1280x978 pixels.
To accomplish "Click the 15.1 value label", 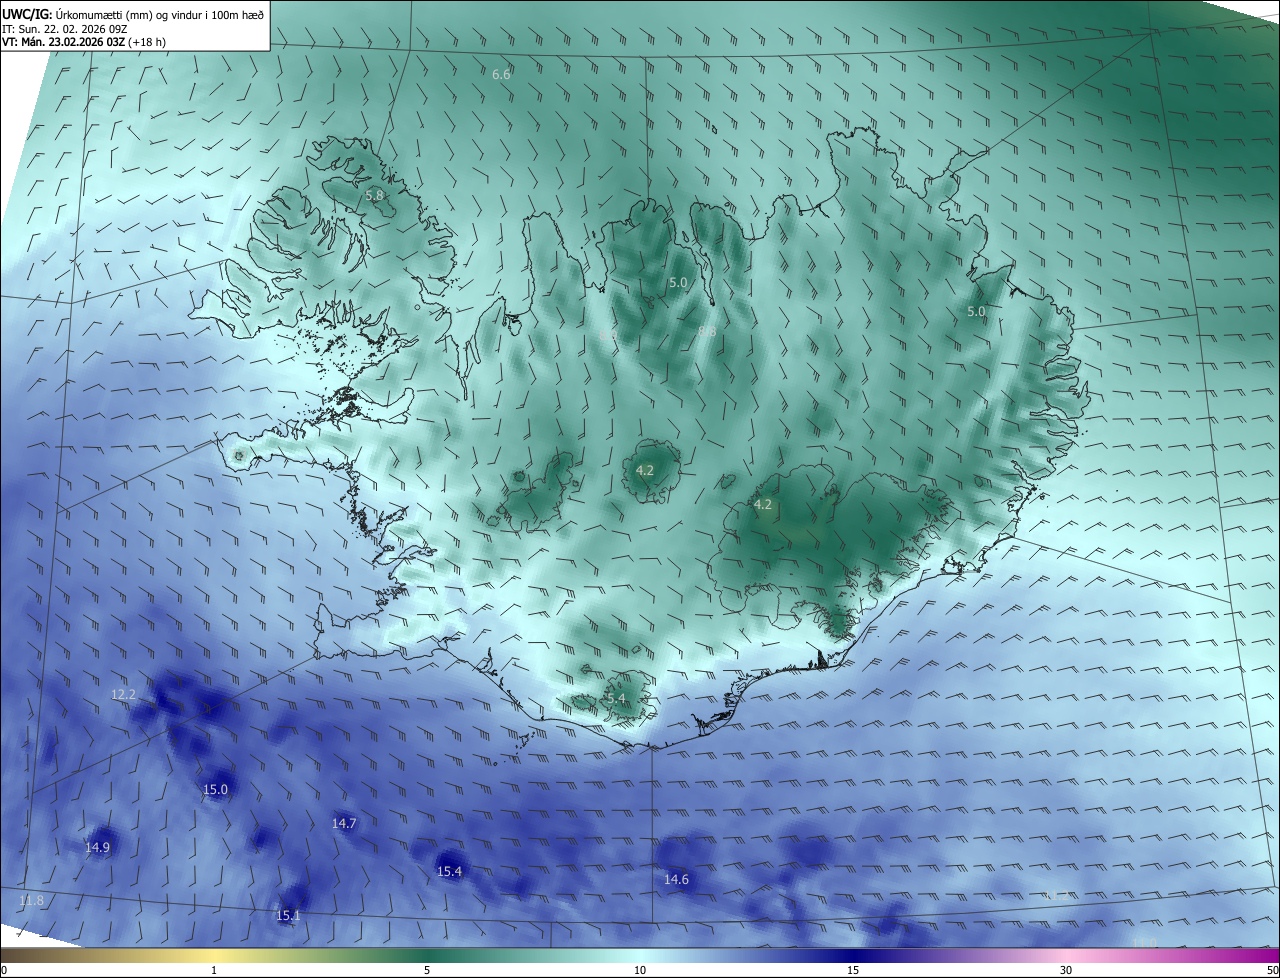I will (288, 915).
